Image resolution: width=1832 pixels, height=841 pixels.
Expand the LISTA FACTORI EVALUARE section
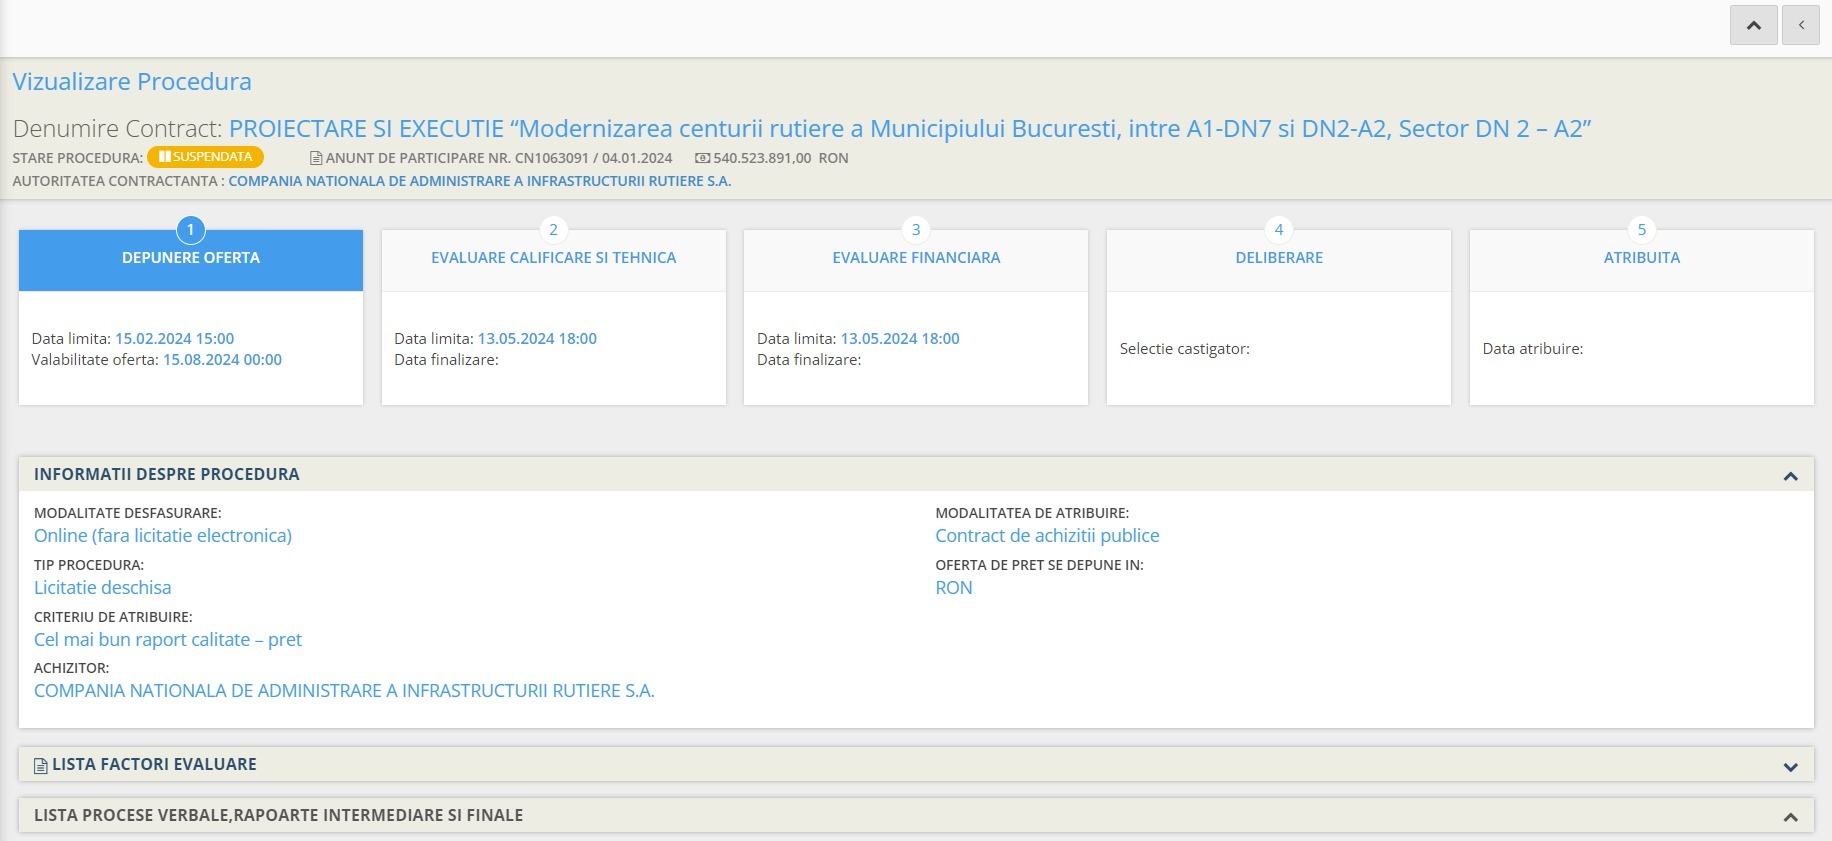1790,767
